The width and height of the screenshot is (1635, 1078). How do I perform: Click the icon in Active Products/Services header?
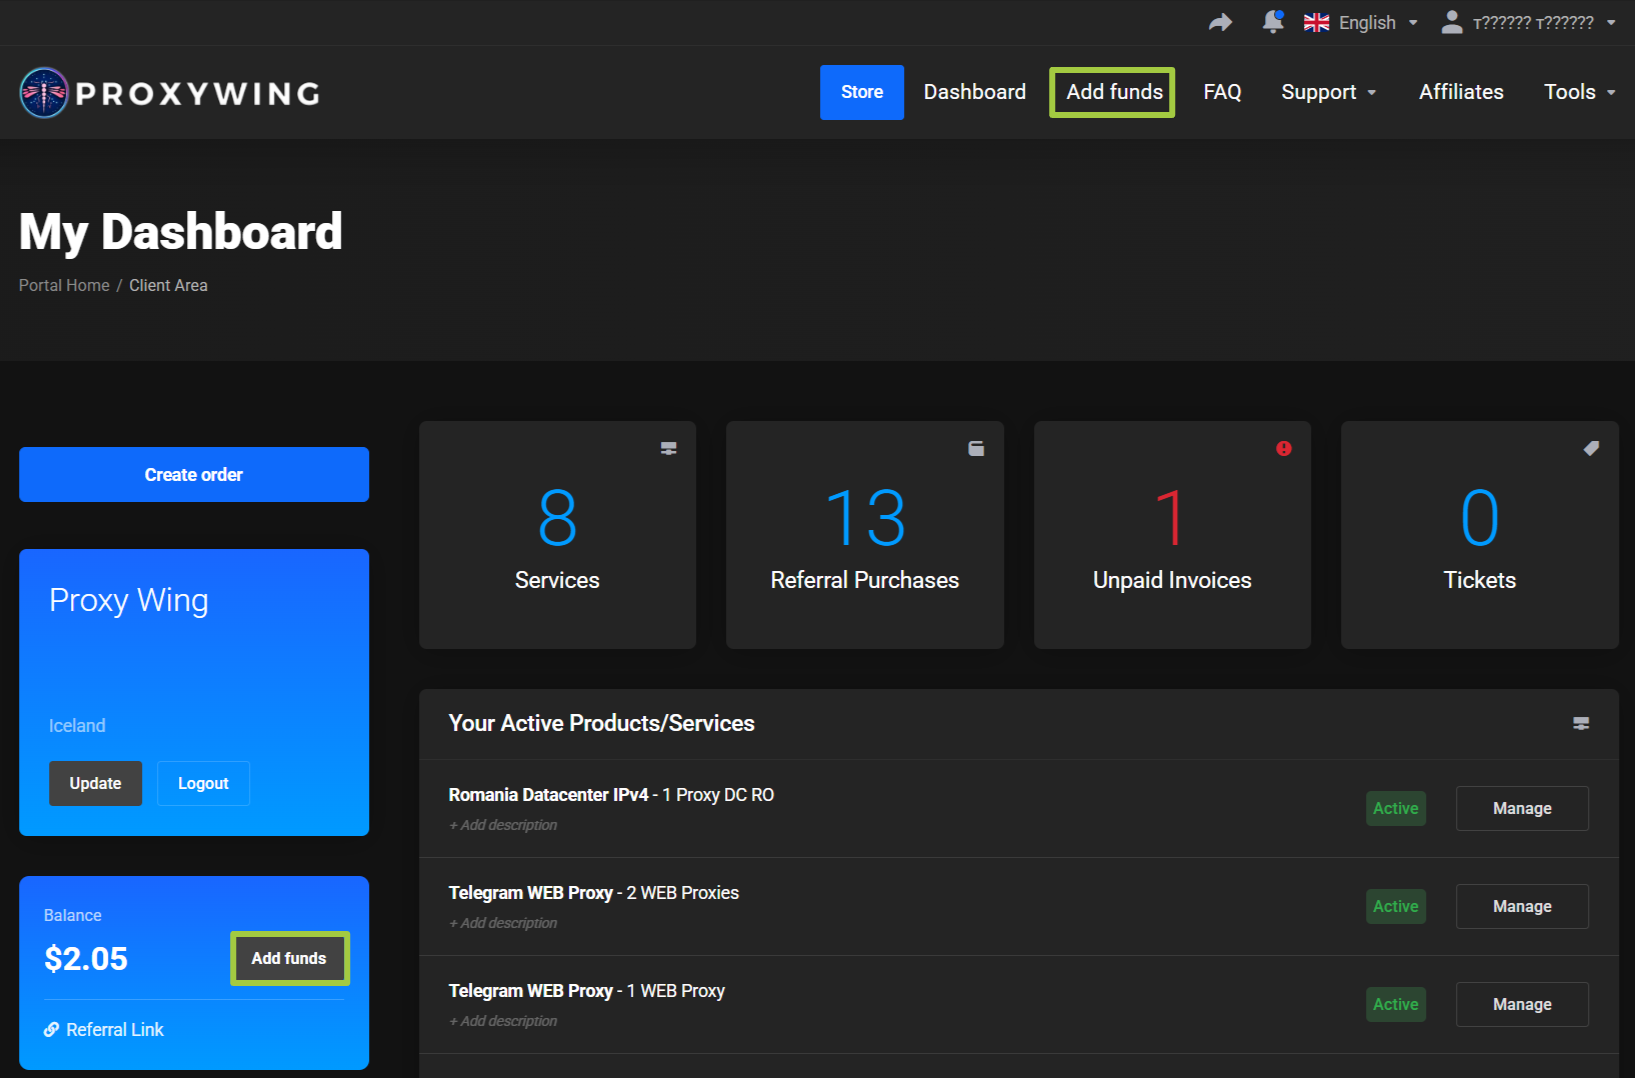[x=1581, y=723]
